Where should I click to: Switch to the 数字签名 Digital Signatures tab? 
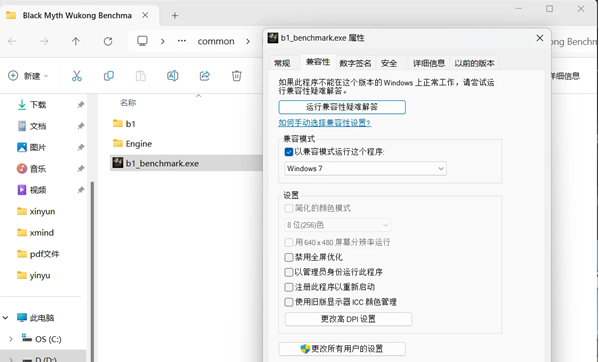pyautogui.click(x=355, y=63)
